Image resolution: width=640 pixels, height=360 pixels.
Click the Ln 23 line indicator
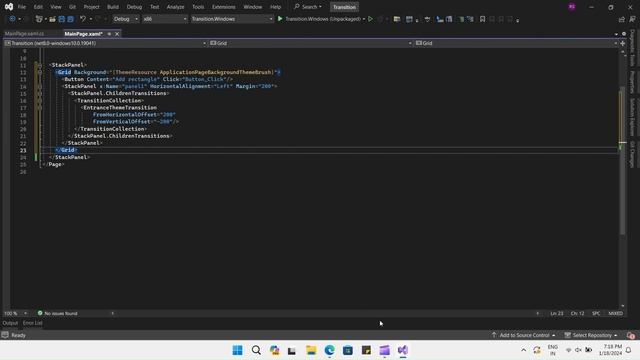[556, 313]
